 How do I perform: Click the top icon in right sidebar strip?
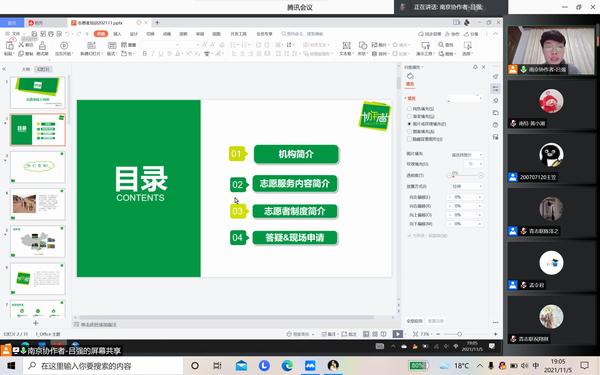pyautogui.click(x=496, y=77)
